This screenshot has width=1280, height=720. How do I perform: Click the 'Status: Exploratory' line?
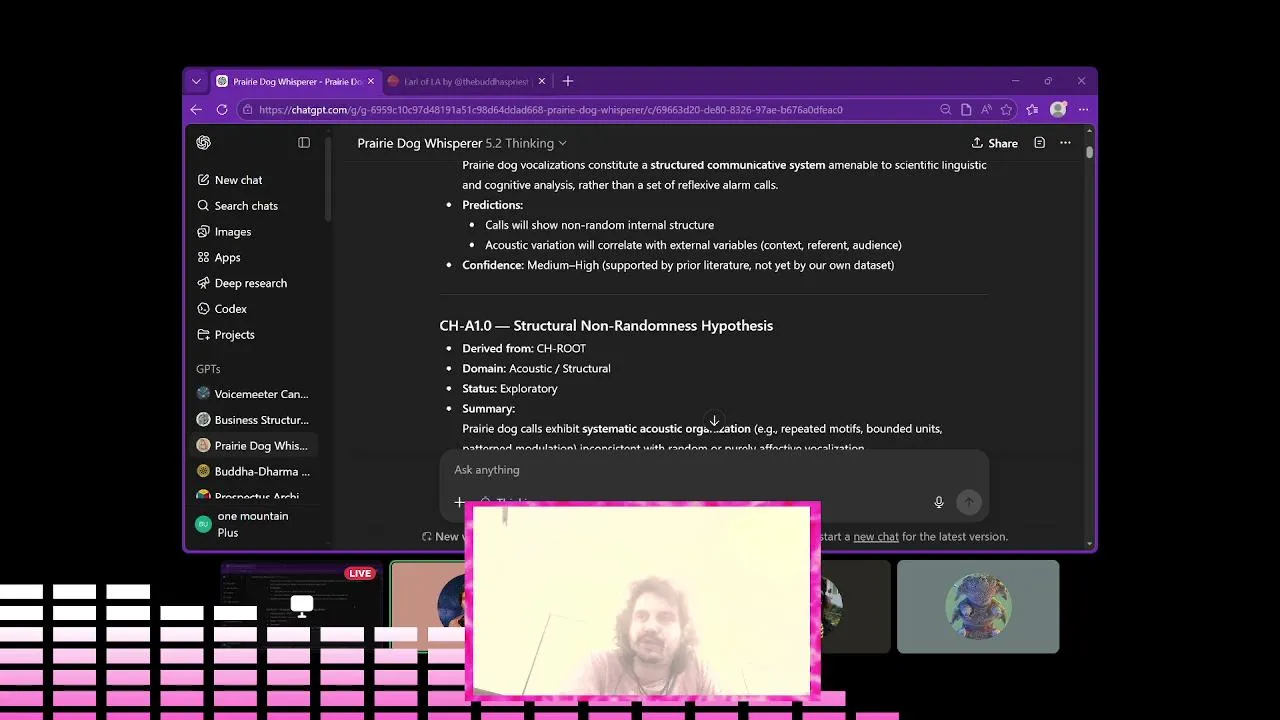tap(510, 388)
